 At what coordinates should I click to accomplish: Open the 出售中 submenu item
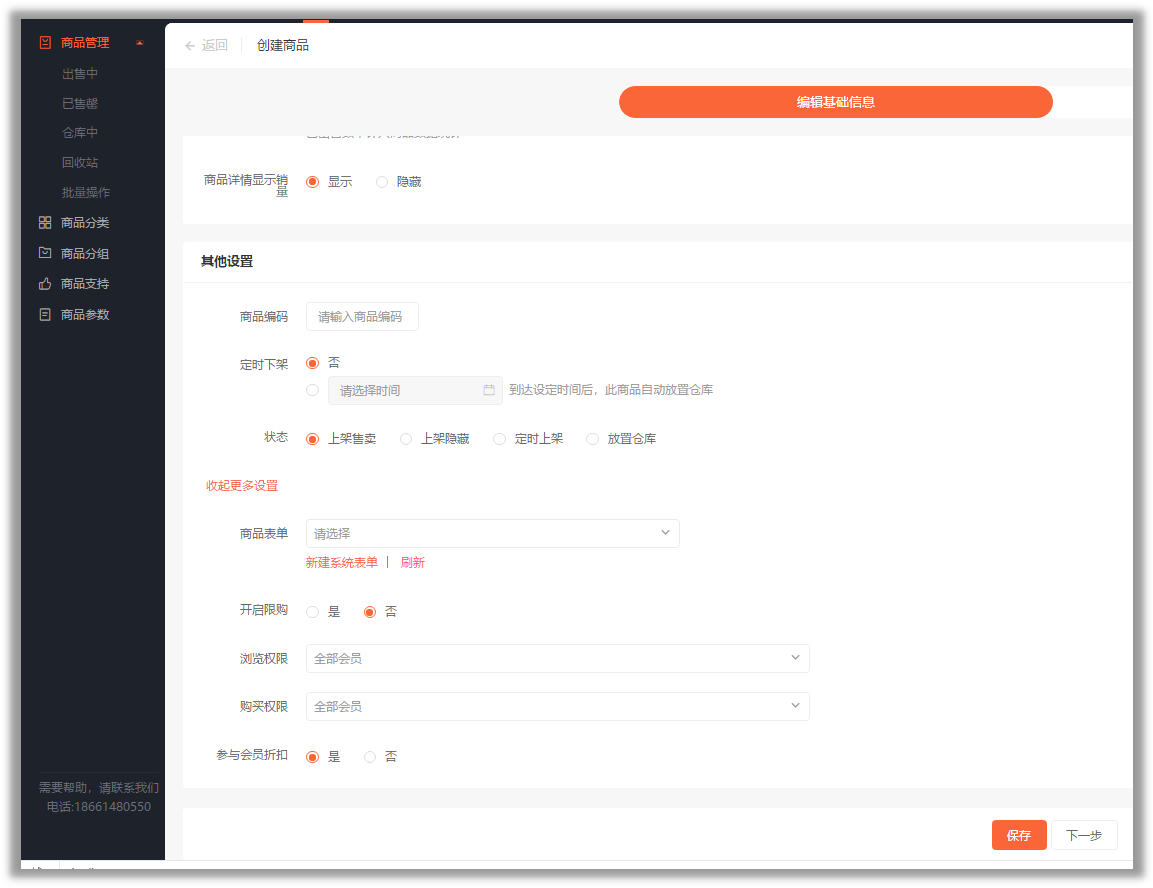[x=80, y=74]
